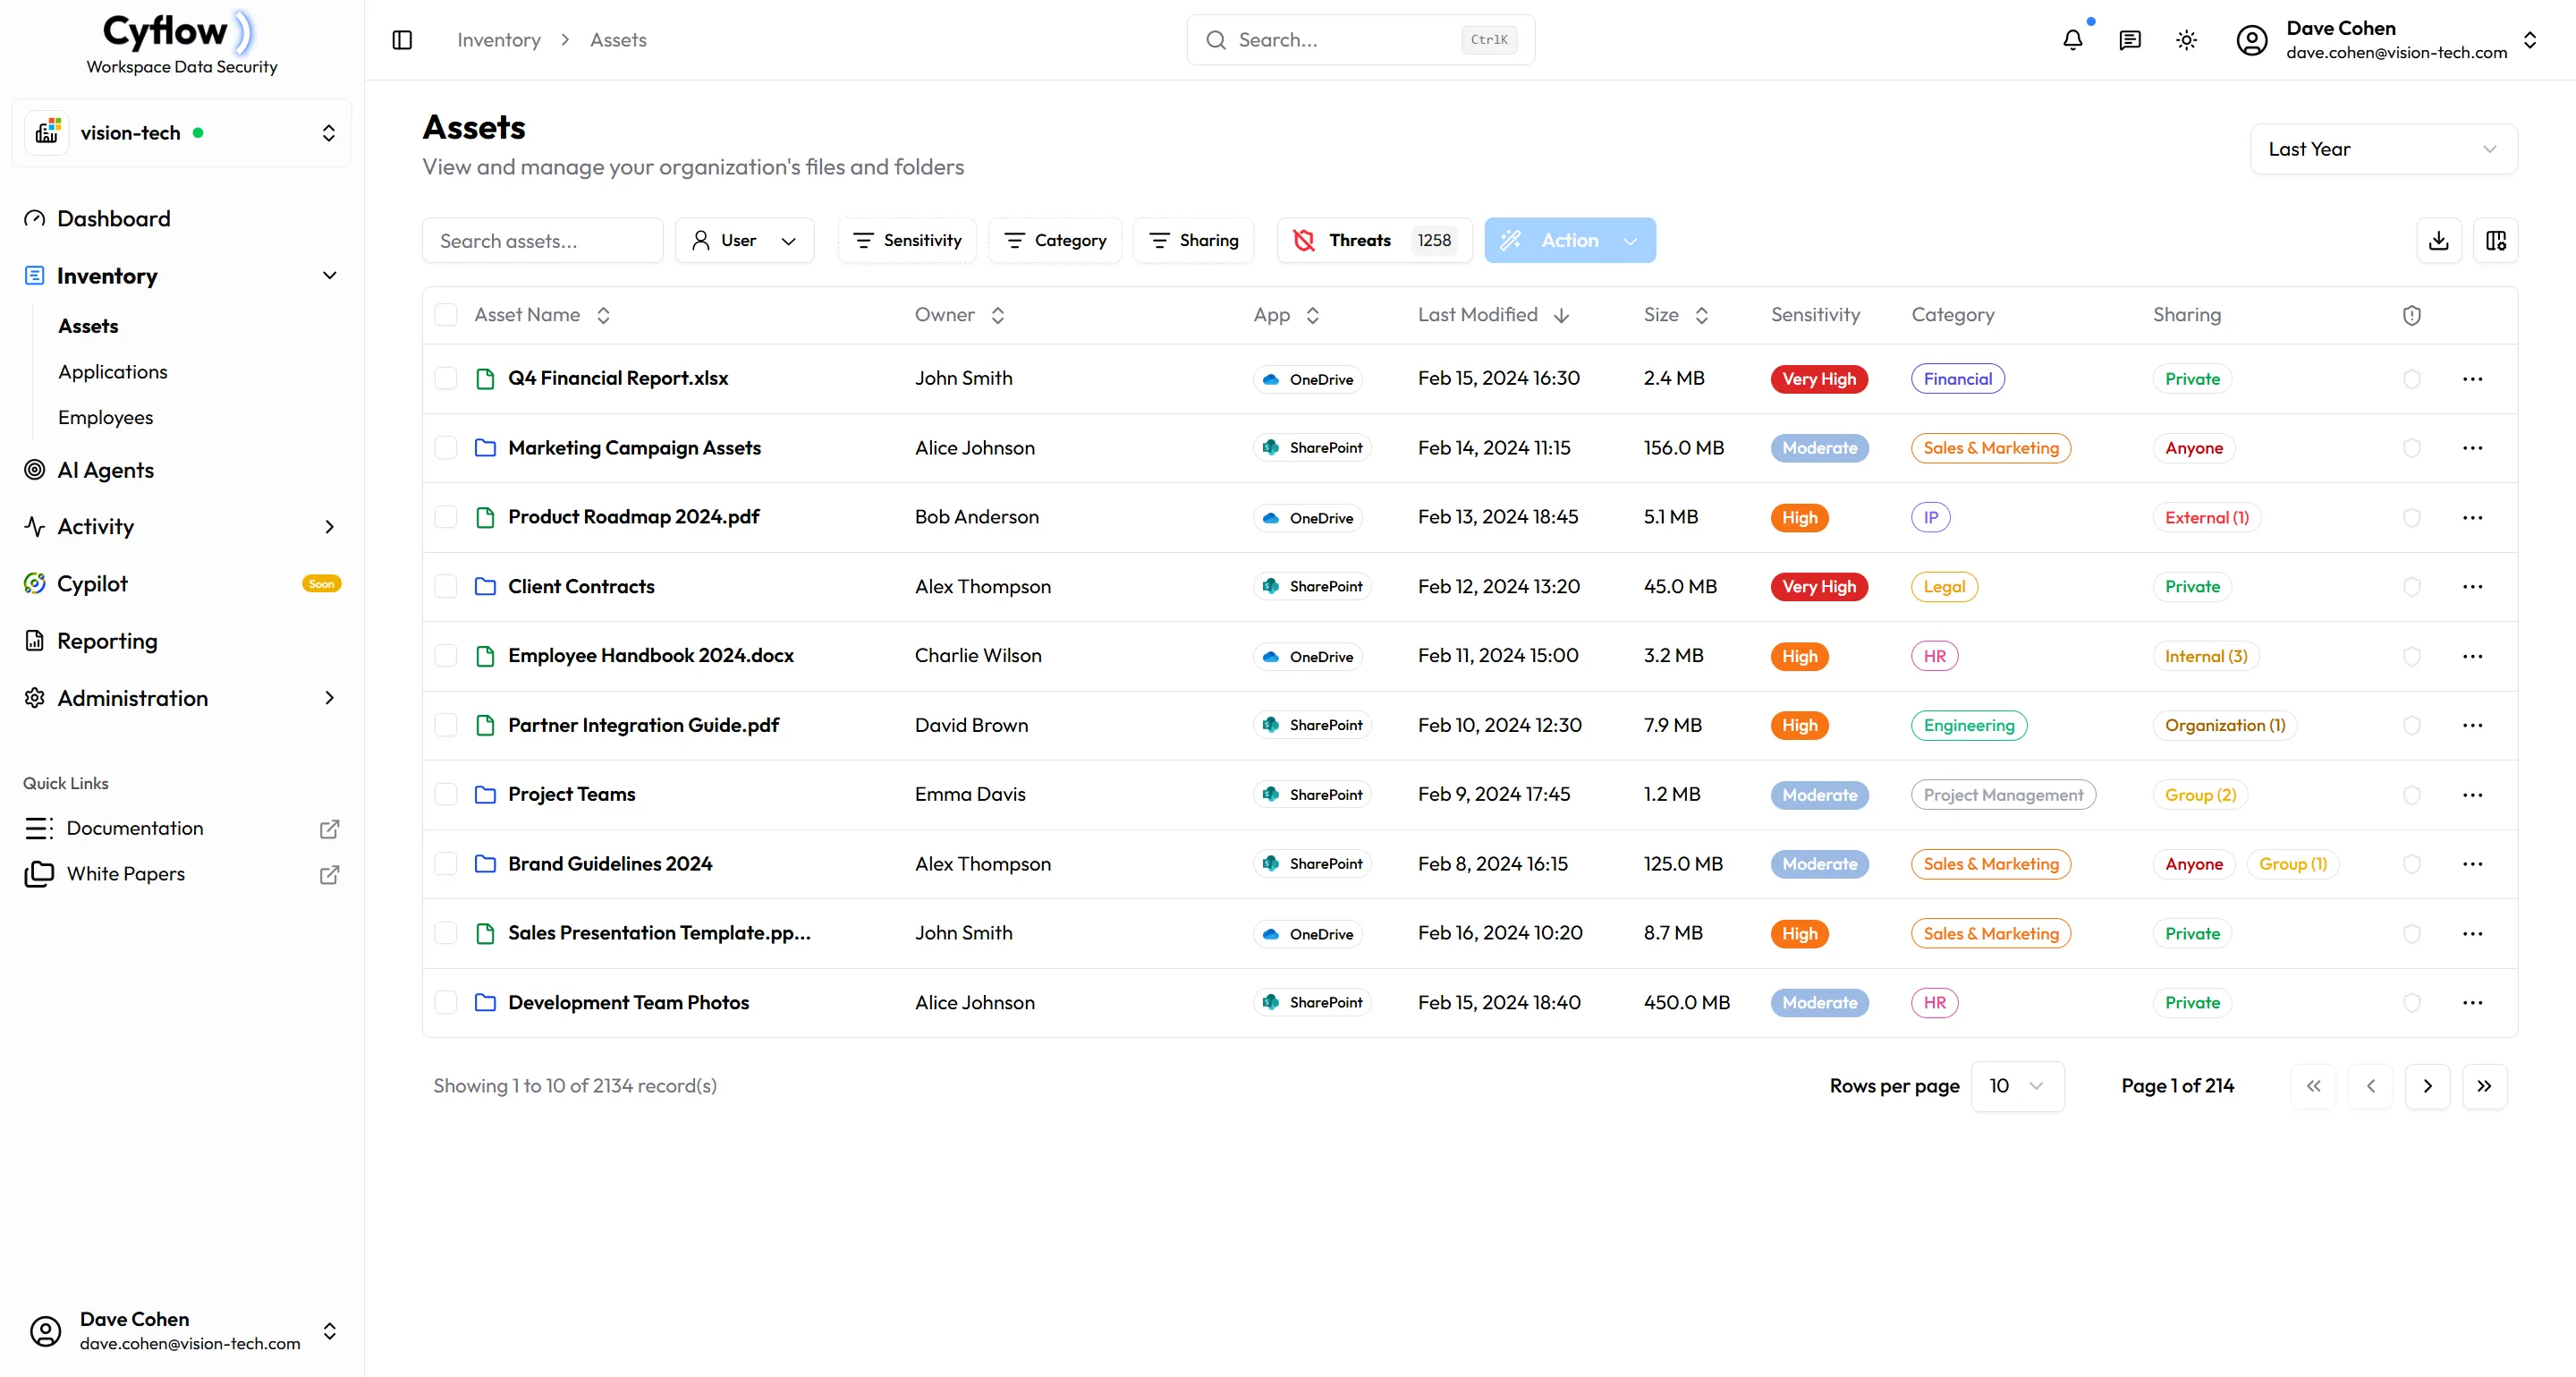Open the Last Year time range dropdown
The image size is (2576, 1377).
(2383, 149)
